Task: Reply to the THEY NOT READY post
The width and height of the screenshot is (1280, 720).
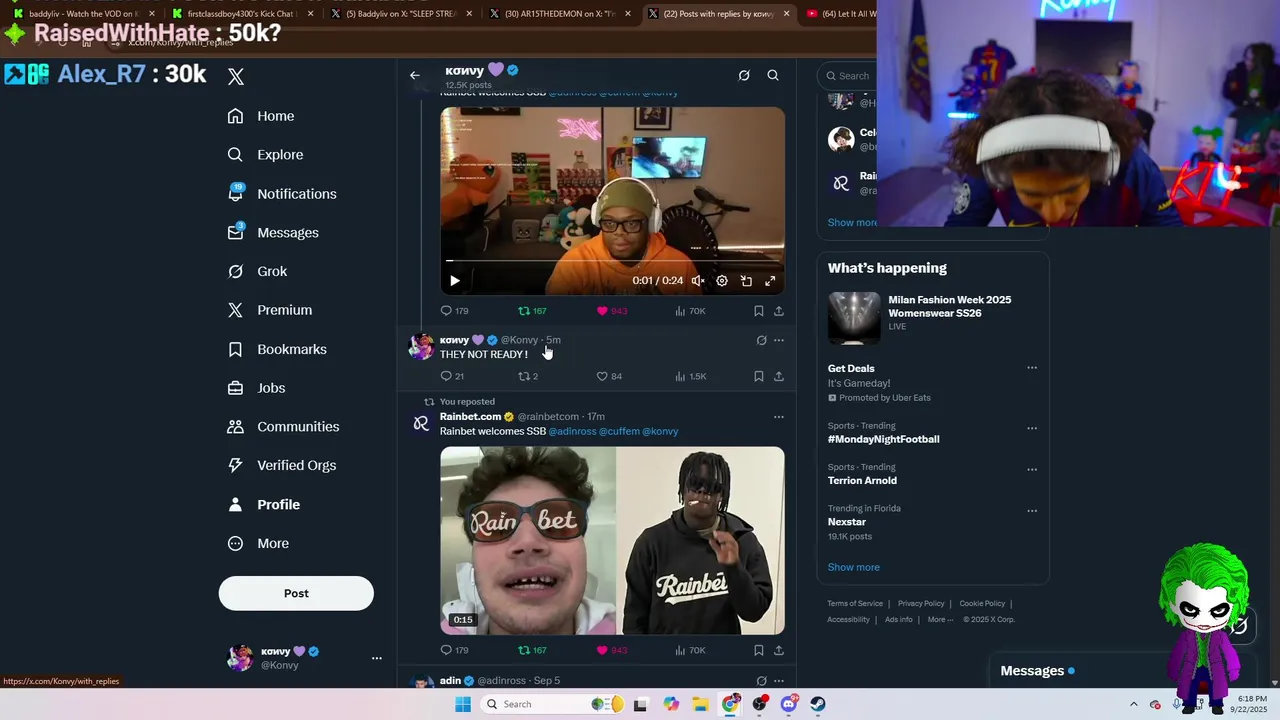Action: (452, 376)
